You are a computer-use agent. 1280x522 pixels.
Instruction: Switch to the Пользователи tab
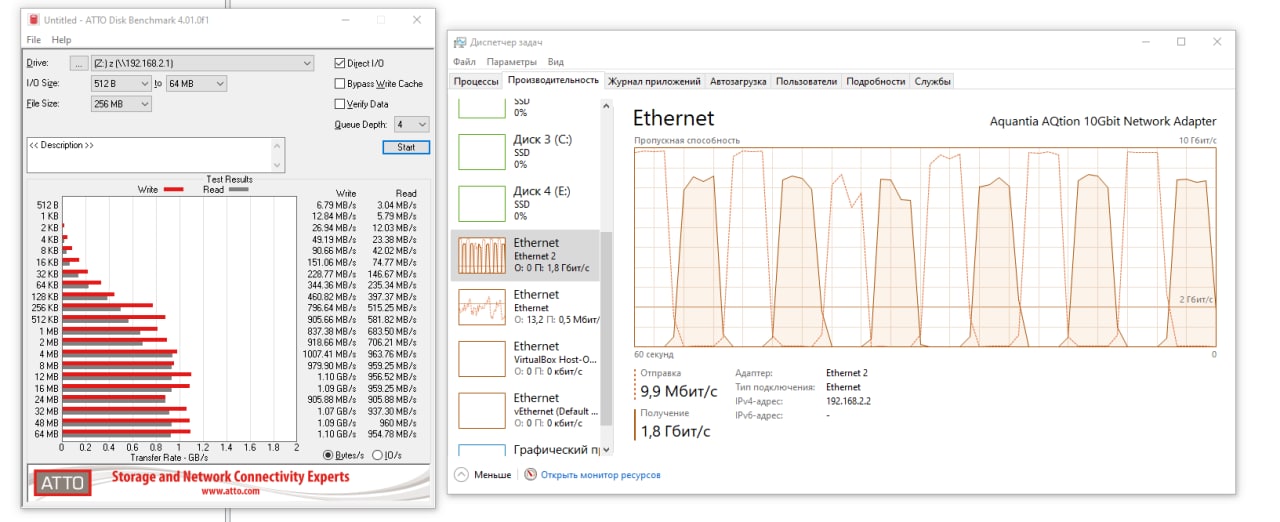pos(806,81)
